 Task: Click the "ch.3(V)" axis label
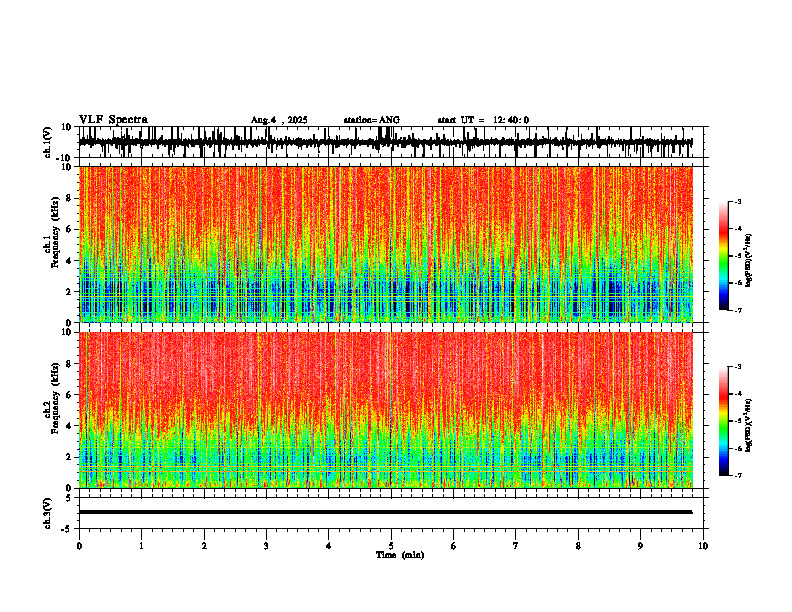coord(48,513)
